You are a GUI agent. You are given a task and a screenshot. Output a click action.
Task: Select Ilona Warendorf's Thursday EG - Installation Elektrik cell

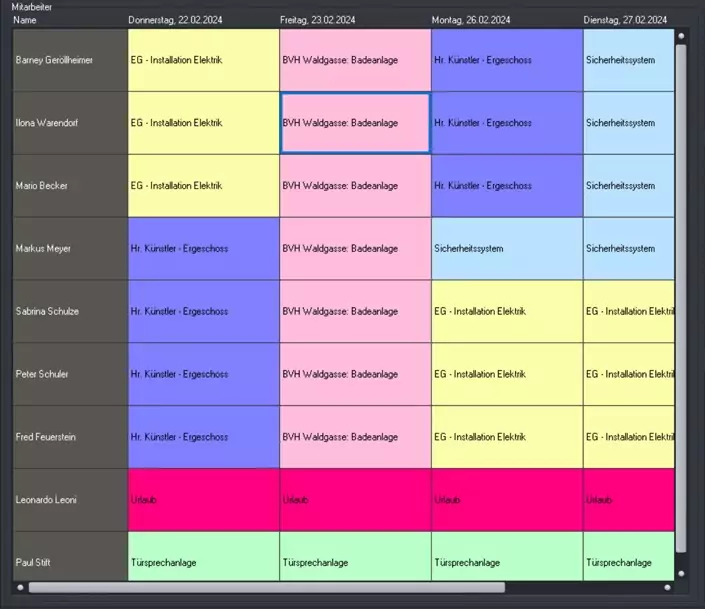(204, 123)
